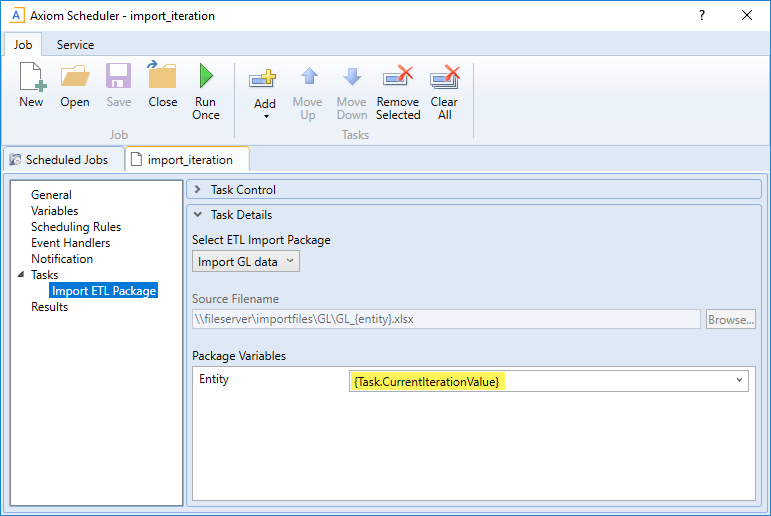Collapse the Task Details section
The image size is (771, 516).
point(198,215)
